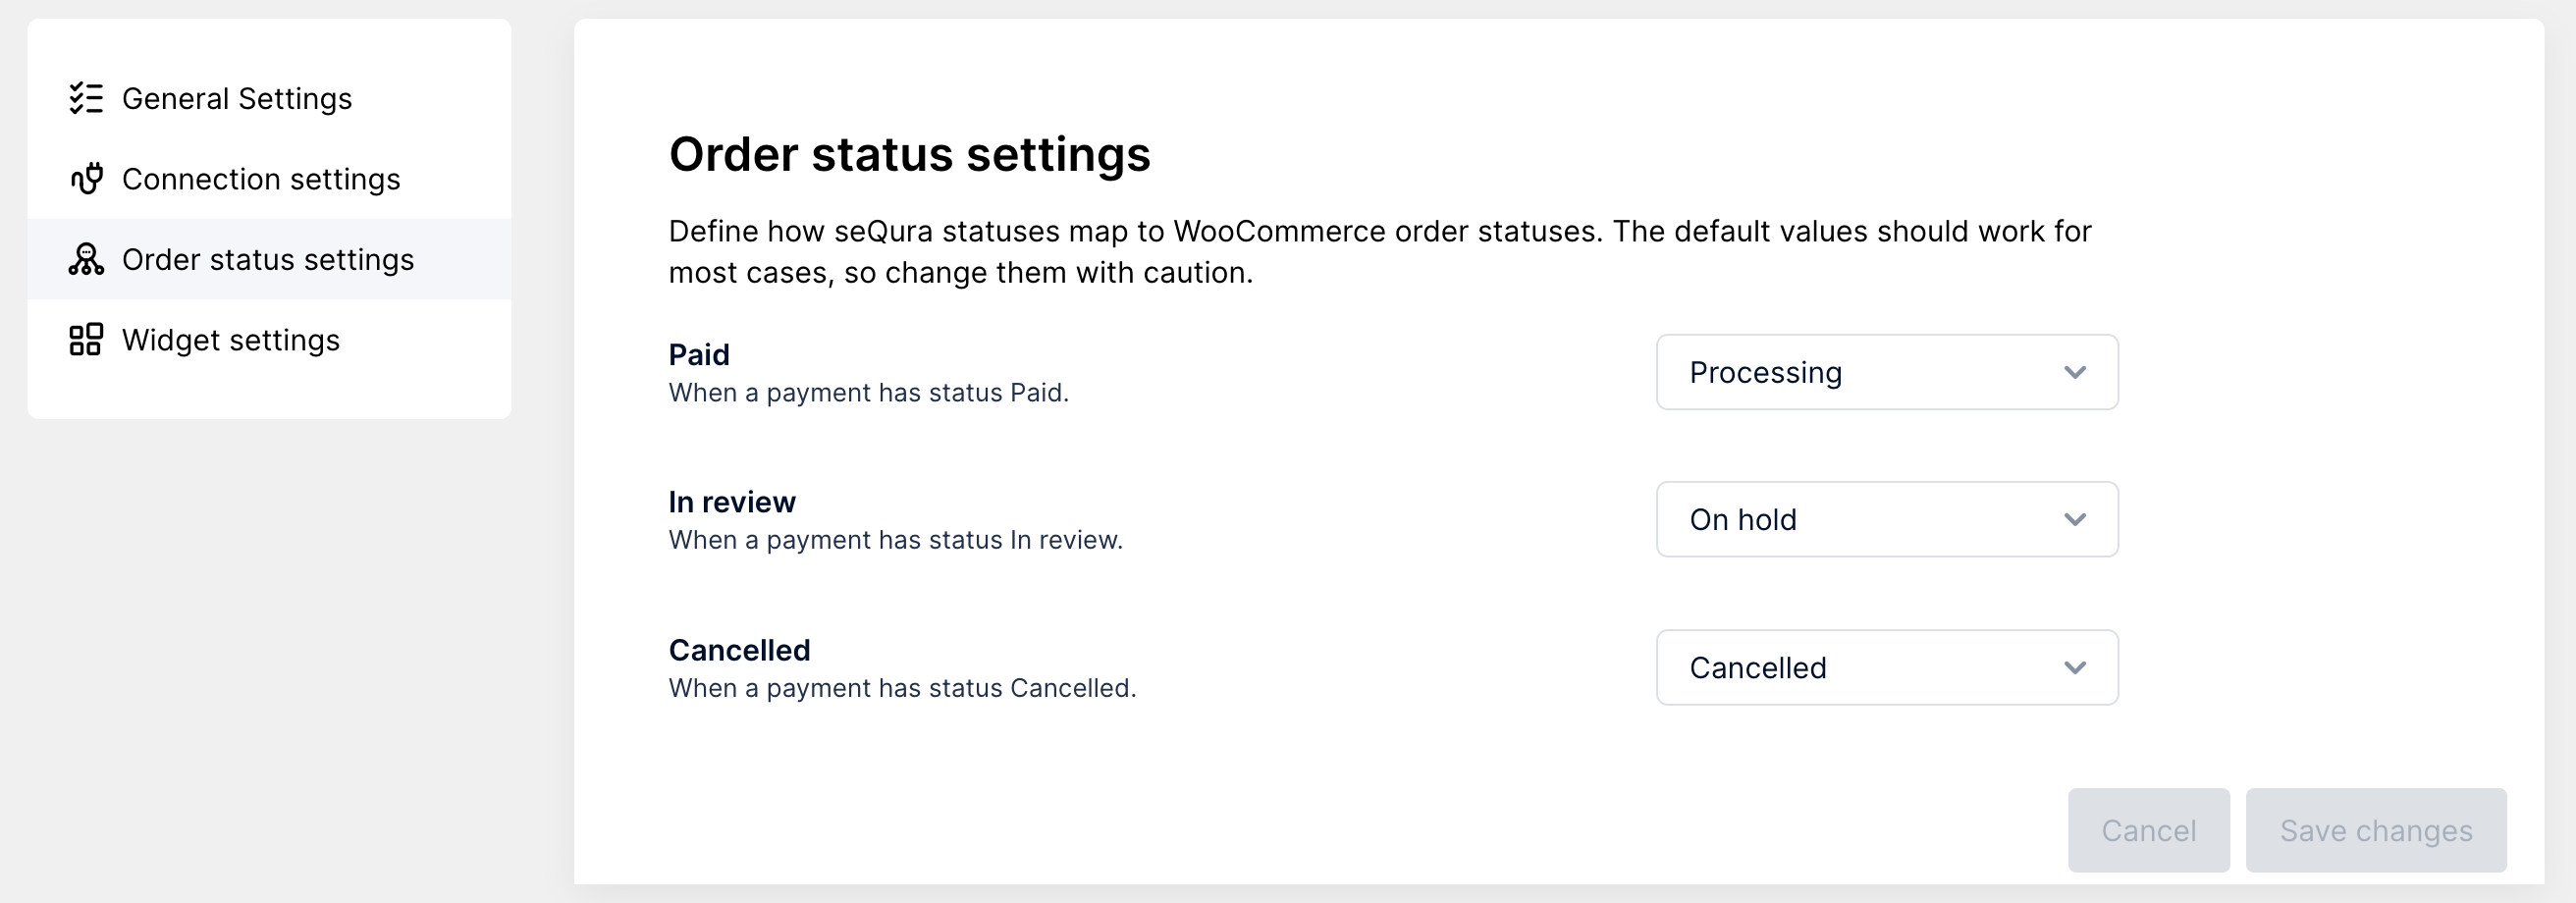Click the Order status settings page heading

click(x=909, y=154)
